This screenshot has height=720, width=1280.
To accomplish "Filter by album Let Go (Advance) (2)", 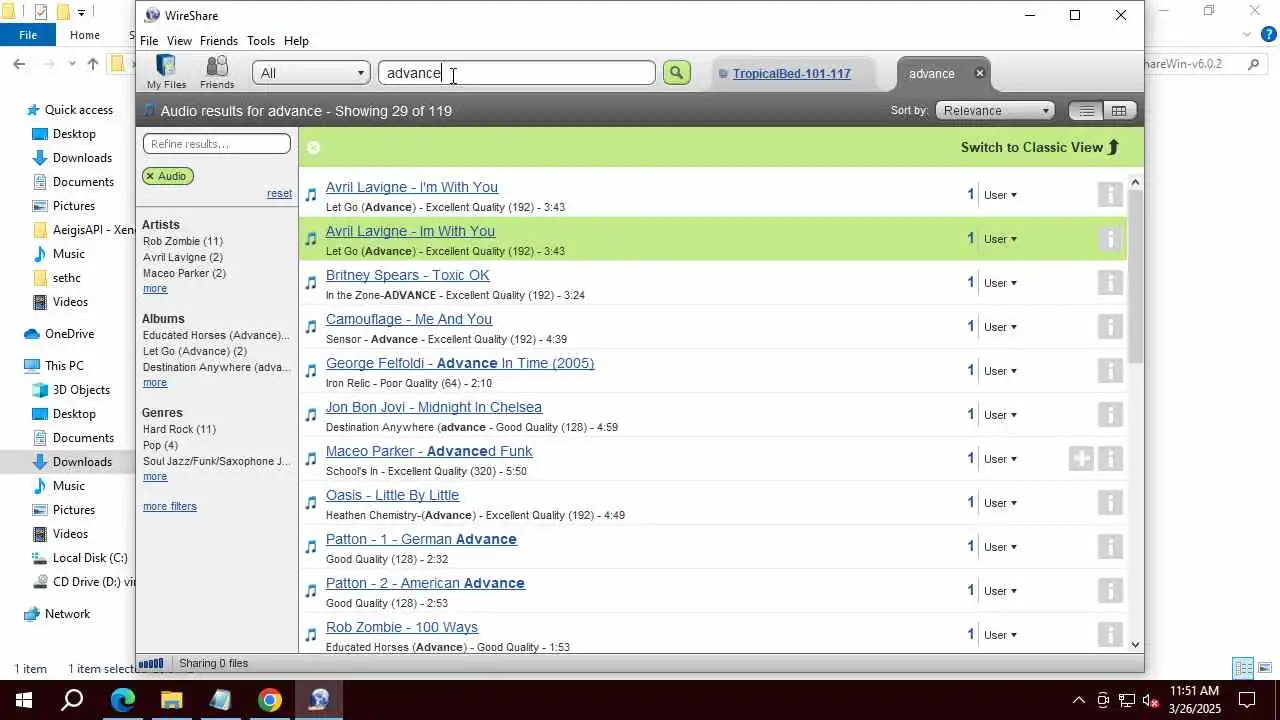I will pos(195,351).
